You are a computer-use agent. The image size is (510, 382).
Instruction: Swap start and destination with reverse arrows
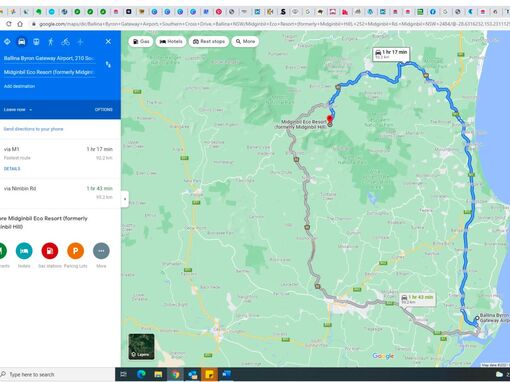coord(108,64)
